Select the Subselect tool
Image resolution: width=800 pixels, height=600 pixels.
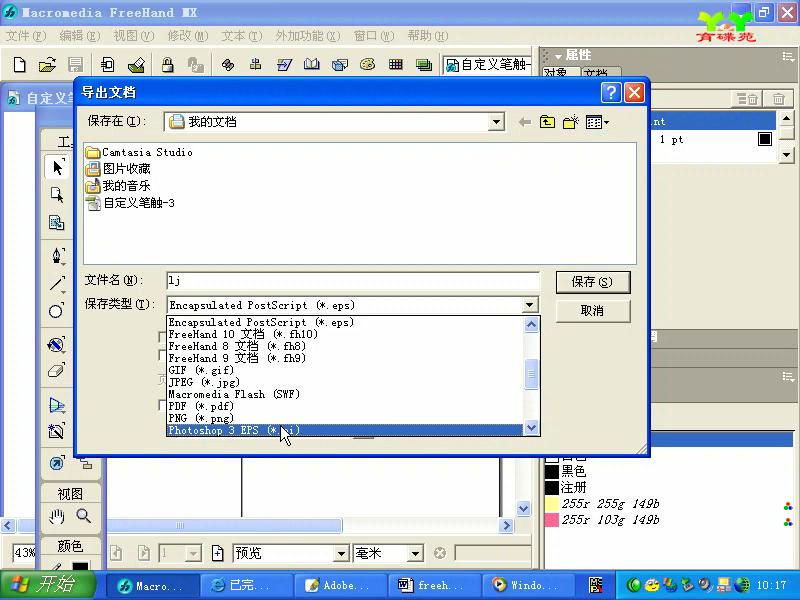(x=57, y=194)
